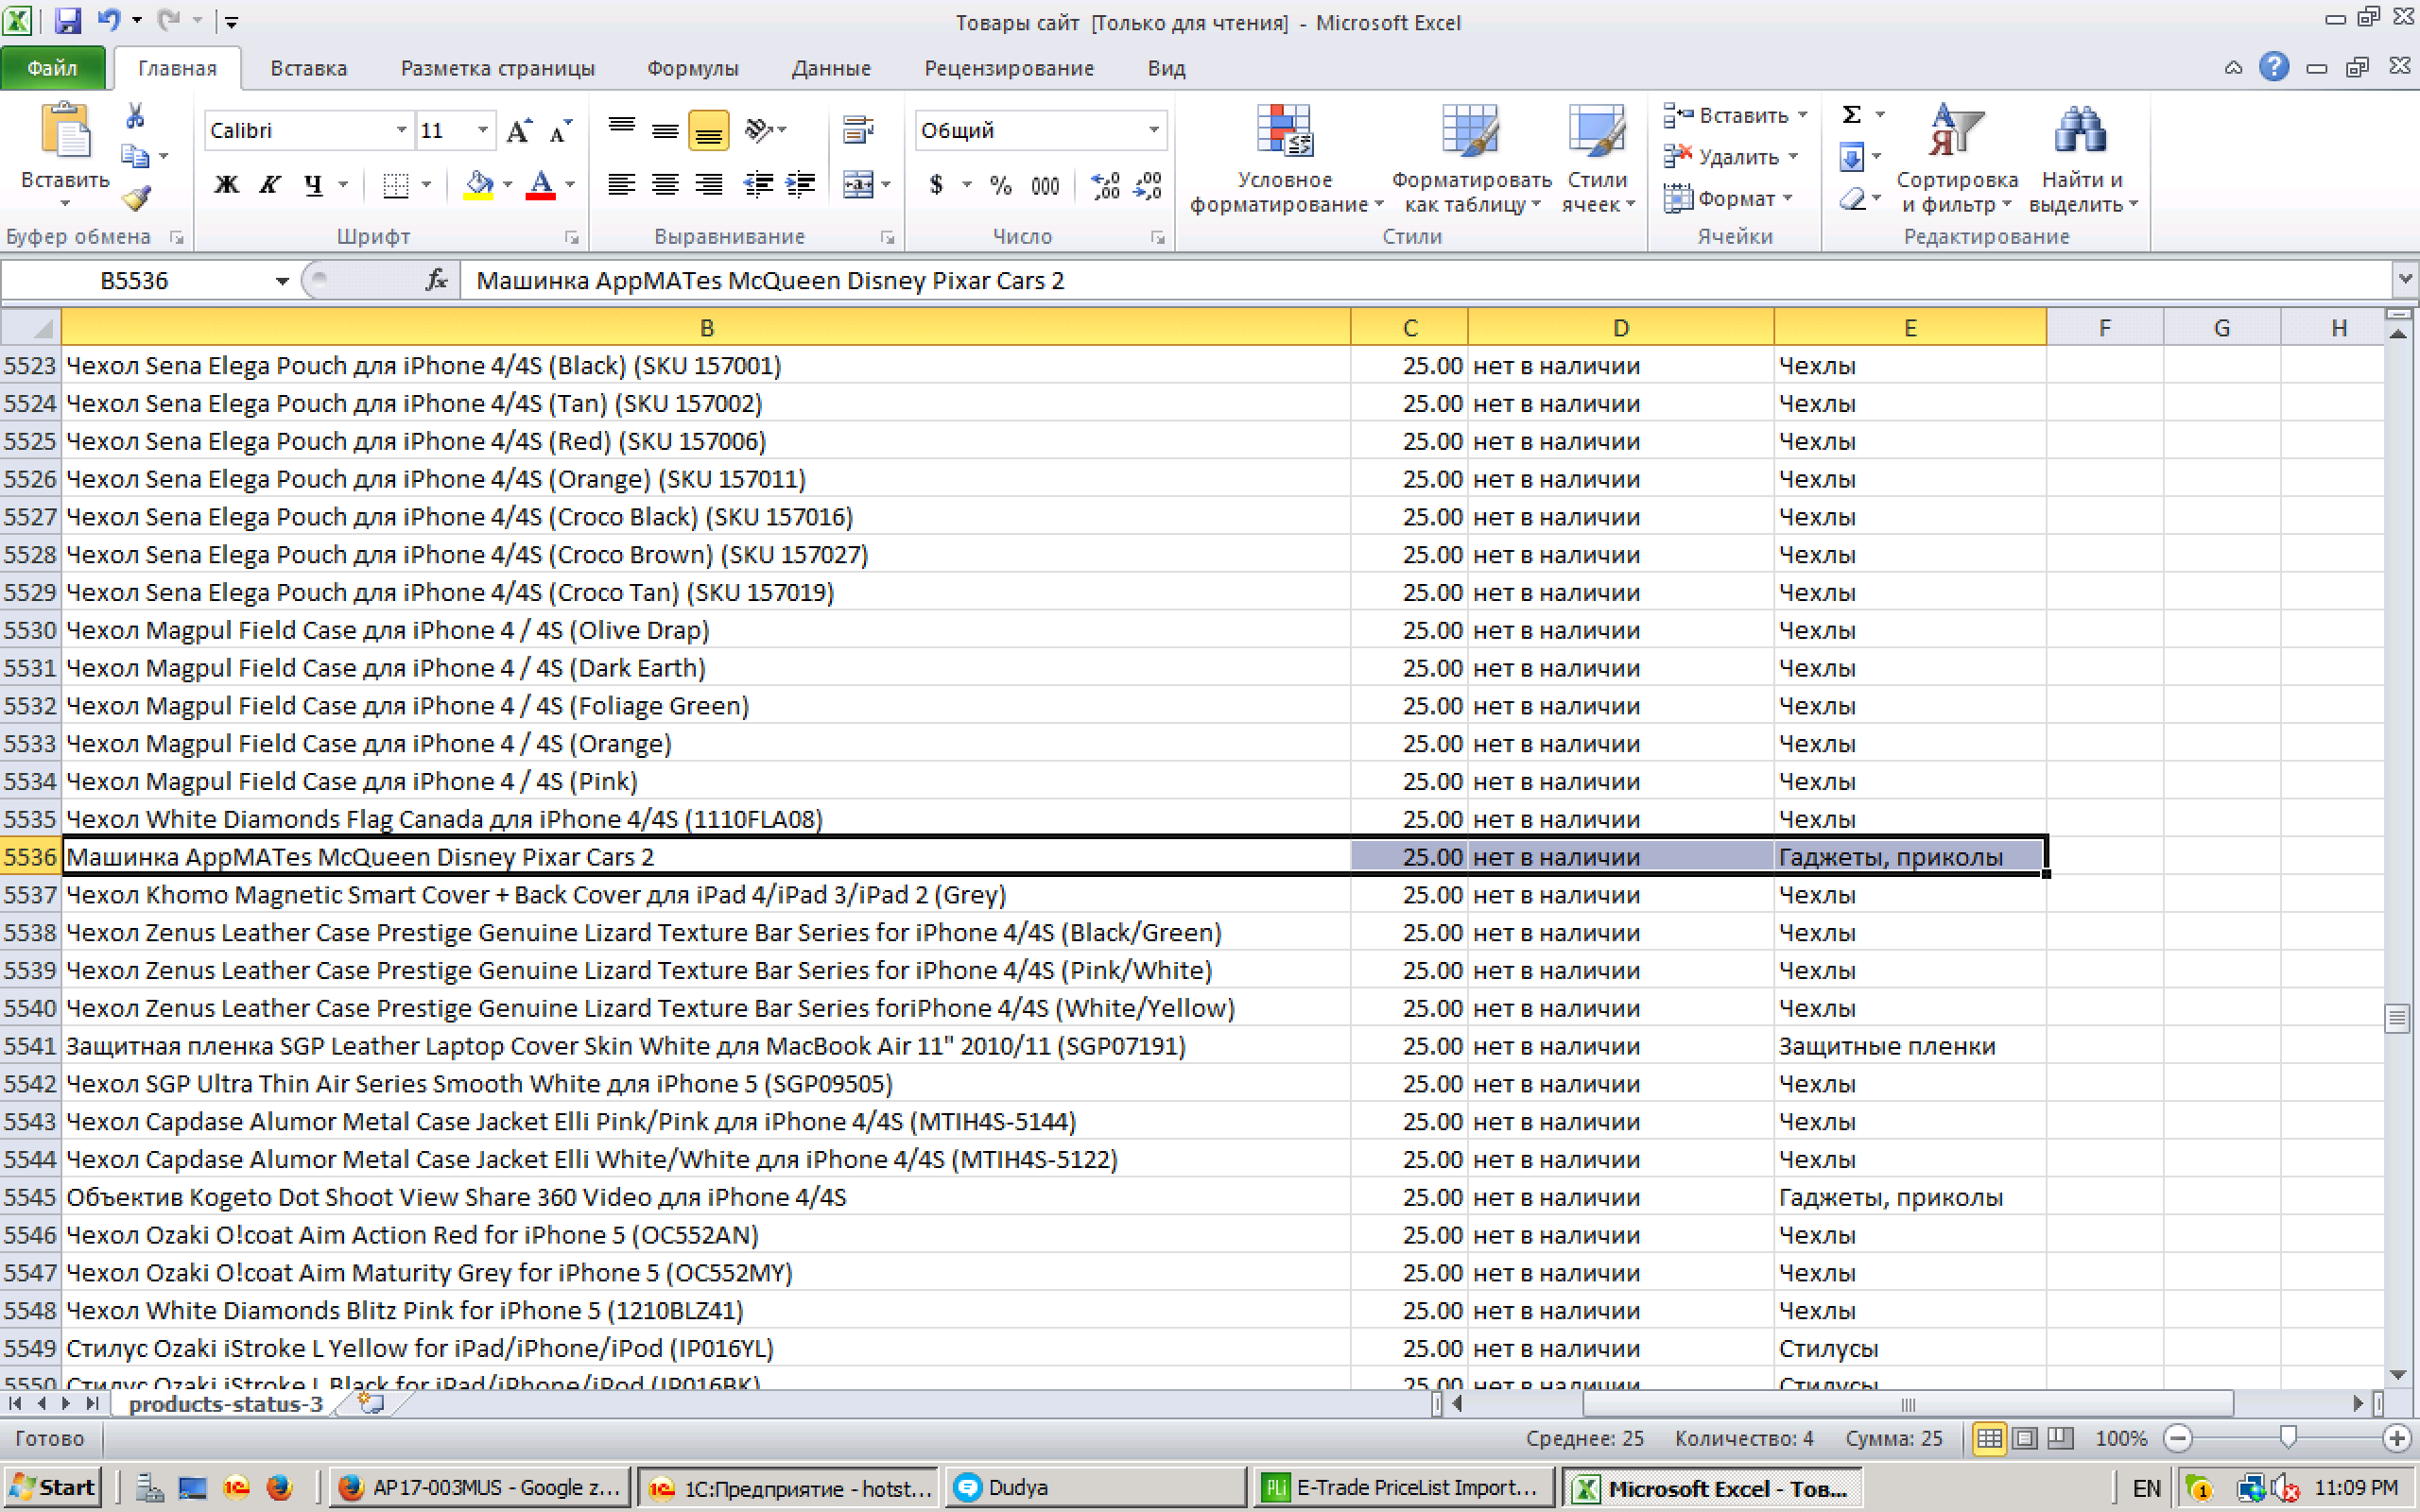This screenshot has width=2420, height=1512.
Task: Switch to the Формулы tab
Action: 692,68
